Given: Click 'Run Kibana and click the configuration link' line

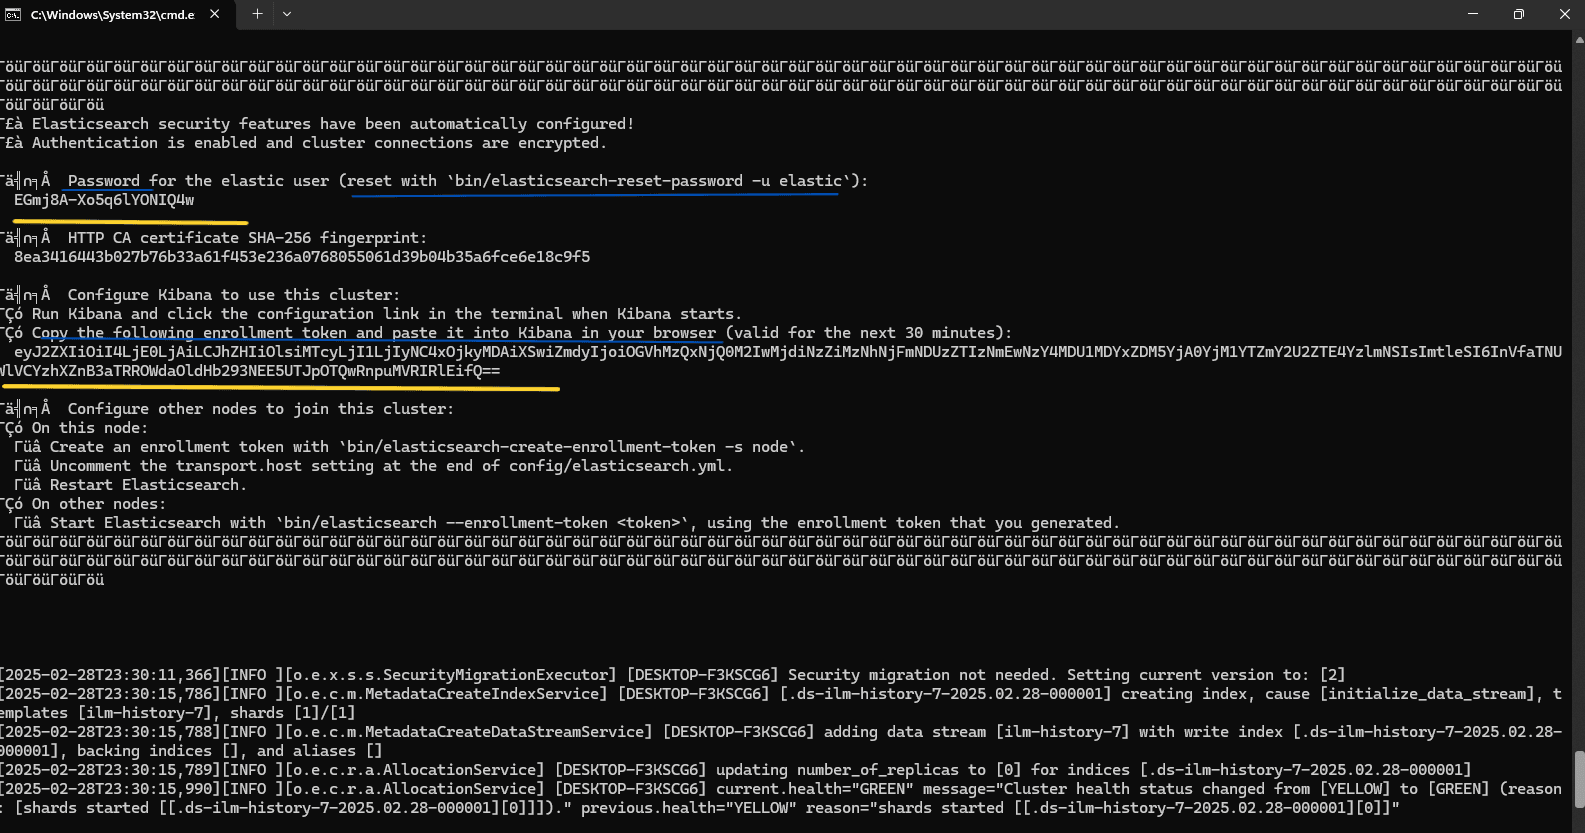Looking at the screenshot, I should [x=371, y=314].
